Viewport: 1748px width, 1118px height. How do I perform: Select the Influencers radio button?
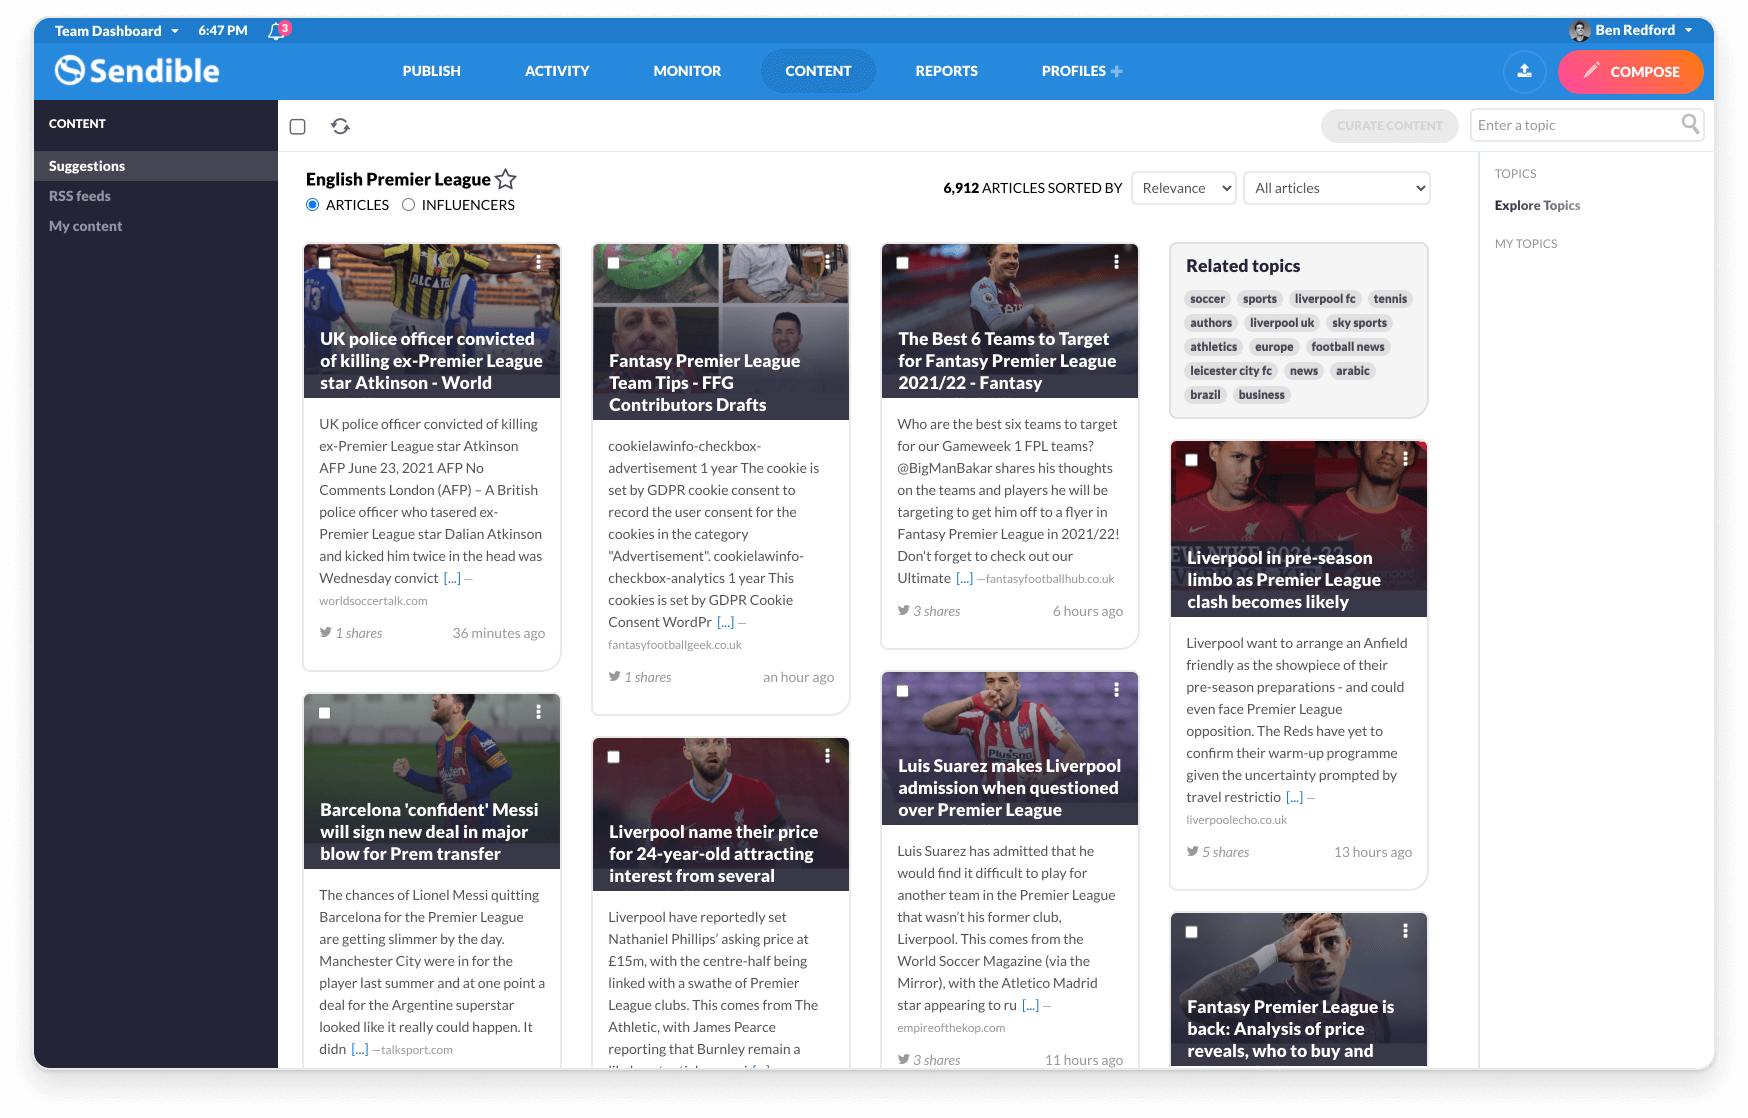click(x=408, y=204)
